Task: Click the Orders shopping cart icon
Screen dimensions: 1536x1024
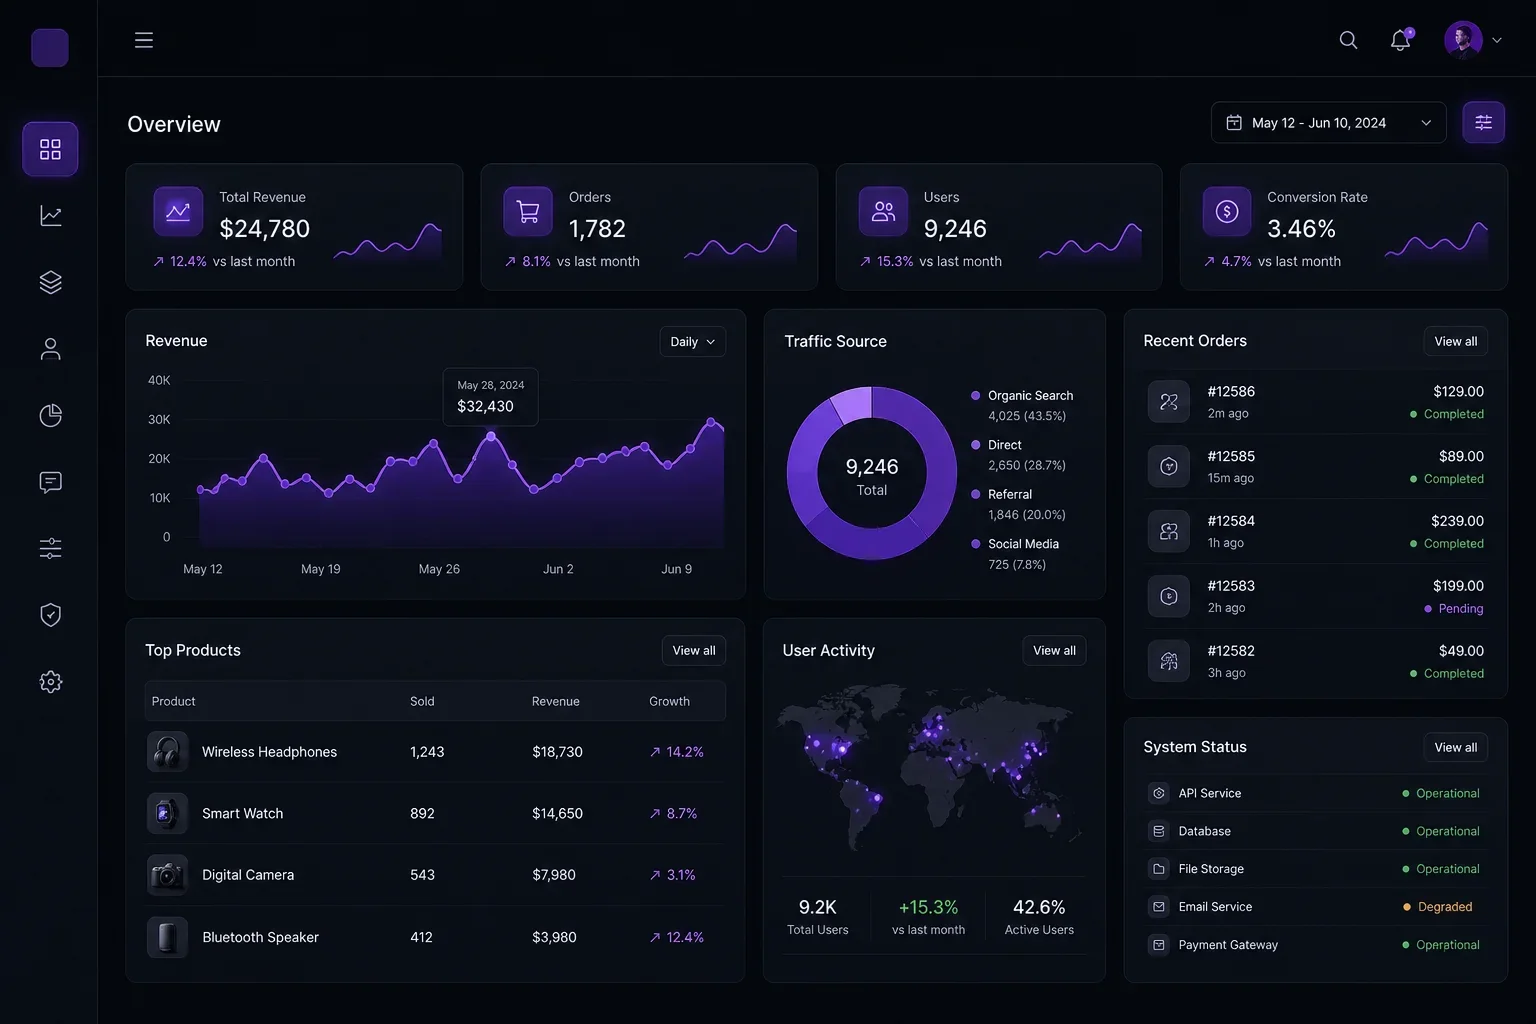Action: 528,212
